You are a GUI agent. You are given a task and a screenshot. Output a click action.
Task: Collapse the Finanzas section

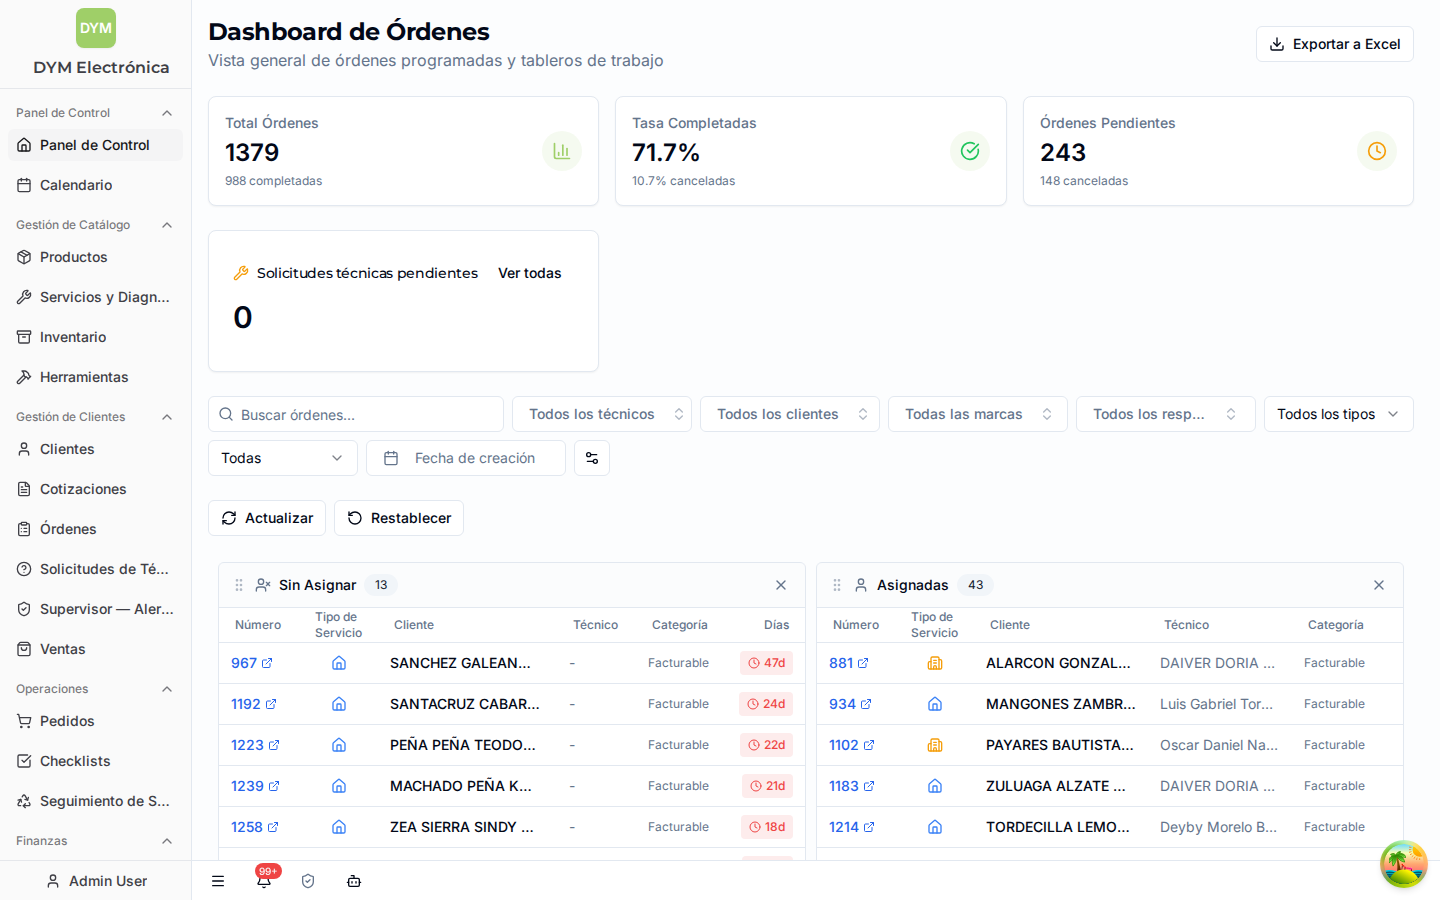(x=167, y=841)
